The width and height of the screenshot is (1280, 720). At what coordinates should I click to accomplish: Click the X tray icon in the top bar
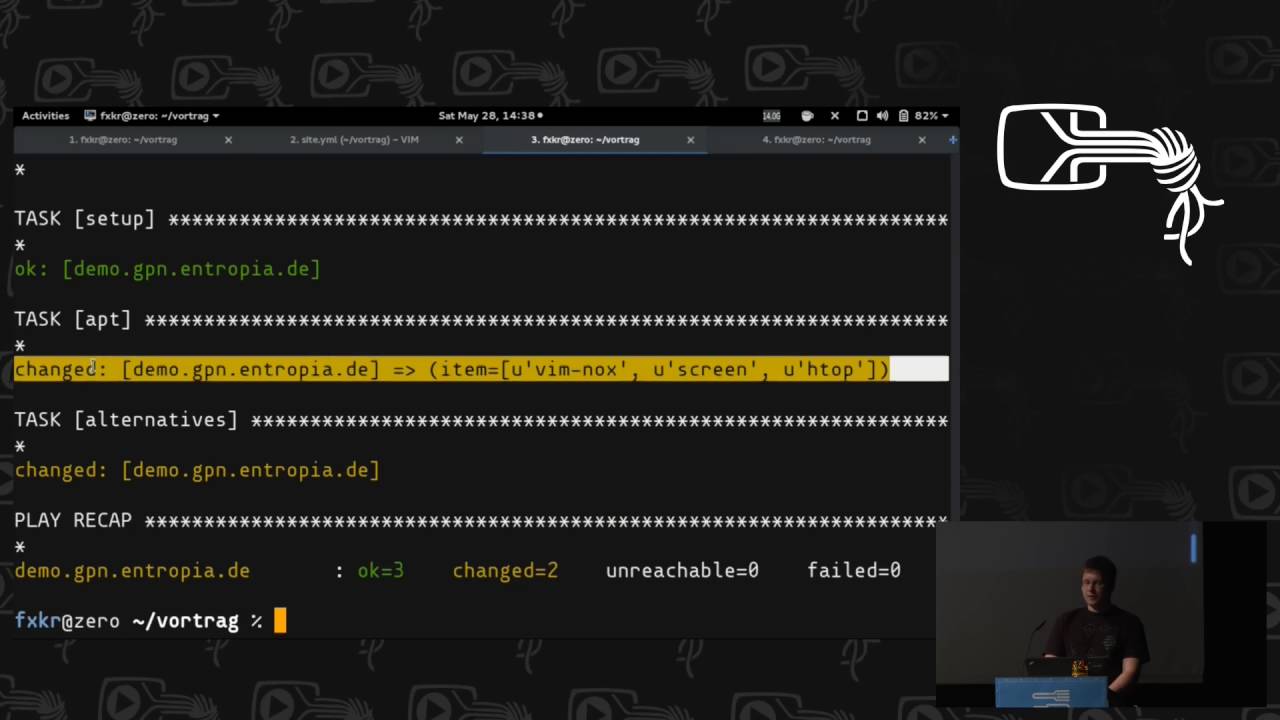coord(835,116)
